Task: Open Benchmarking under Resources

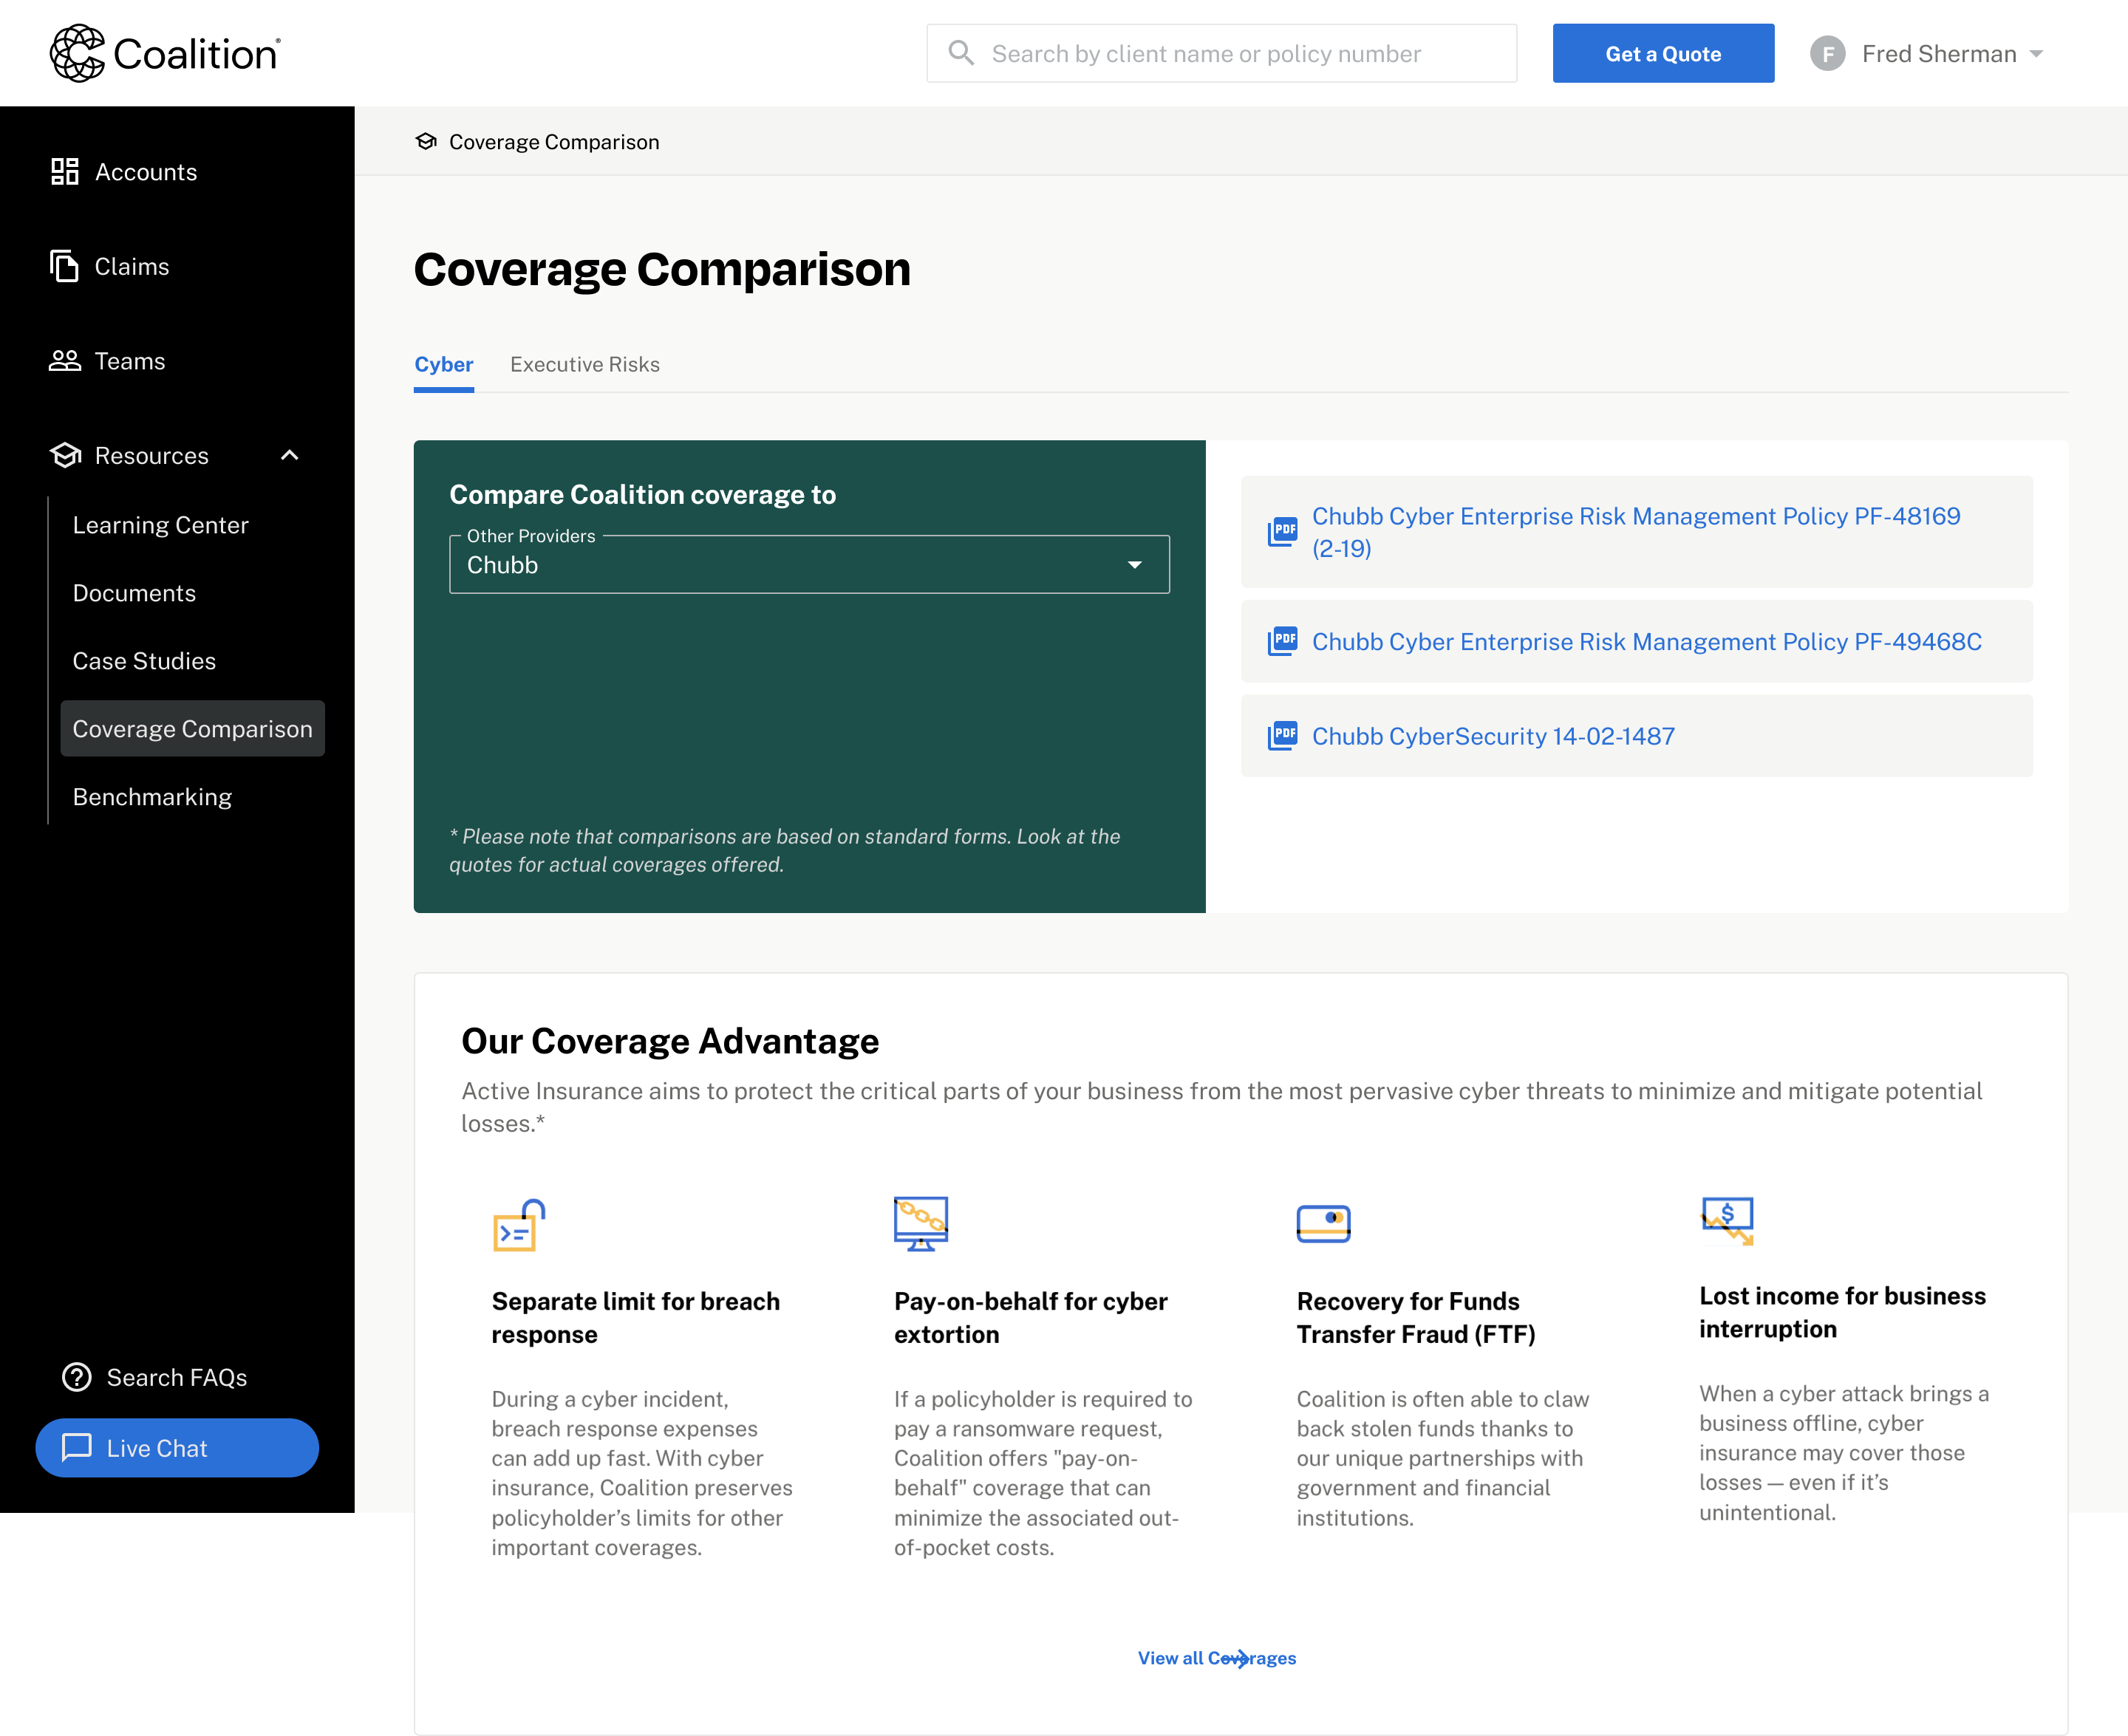Action: pyautogui.click(x=152, y=797)
